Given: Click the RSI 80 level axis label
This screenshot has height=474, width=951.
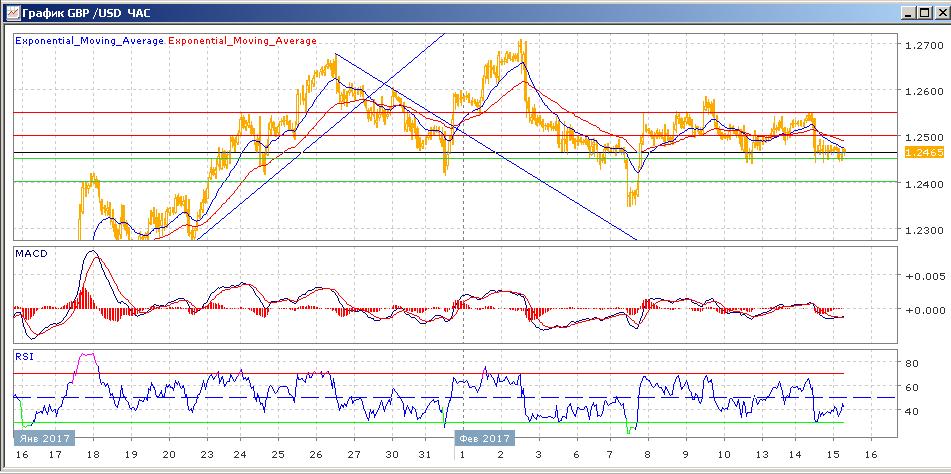Looking at the screenshot, I should pos(912,364).
